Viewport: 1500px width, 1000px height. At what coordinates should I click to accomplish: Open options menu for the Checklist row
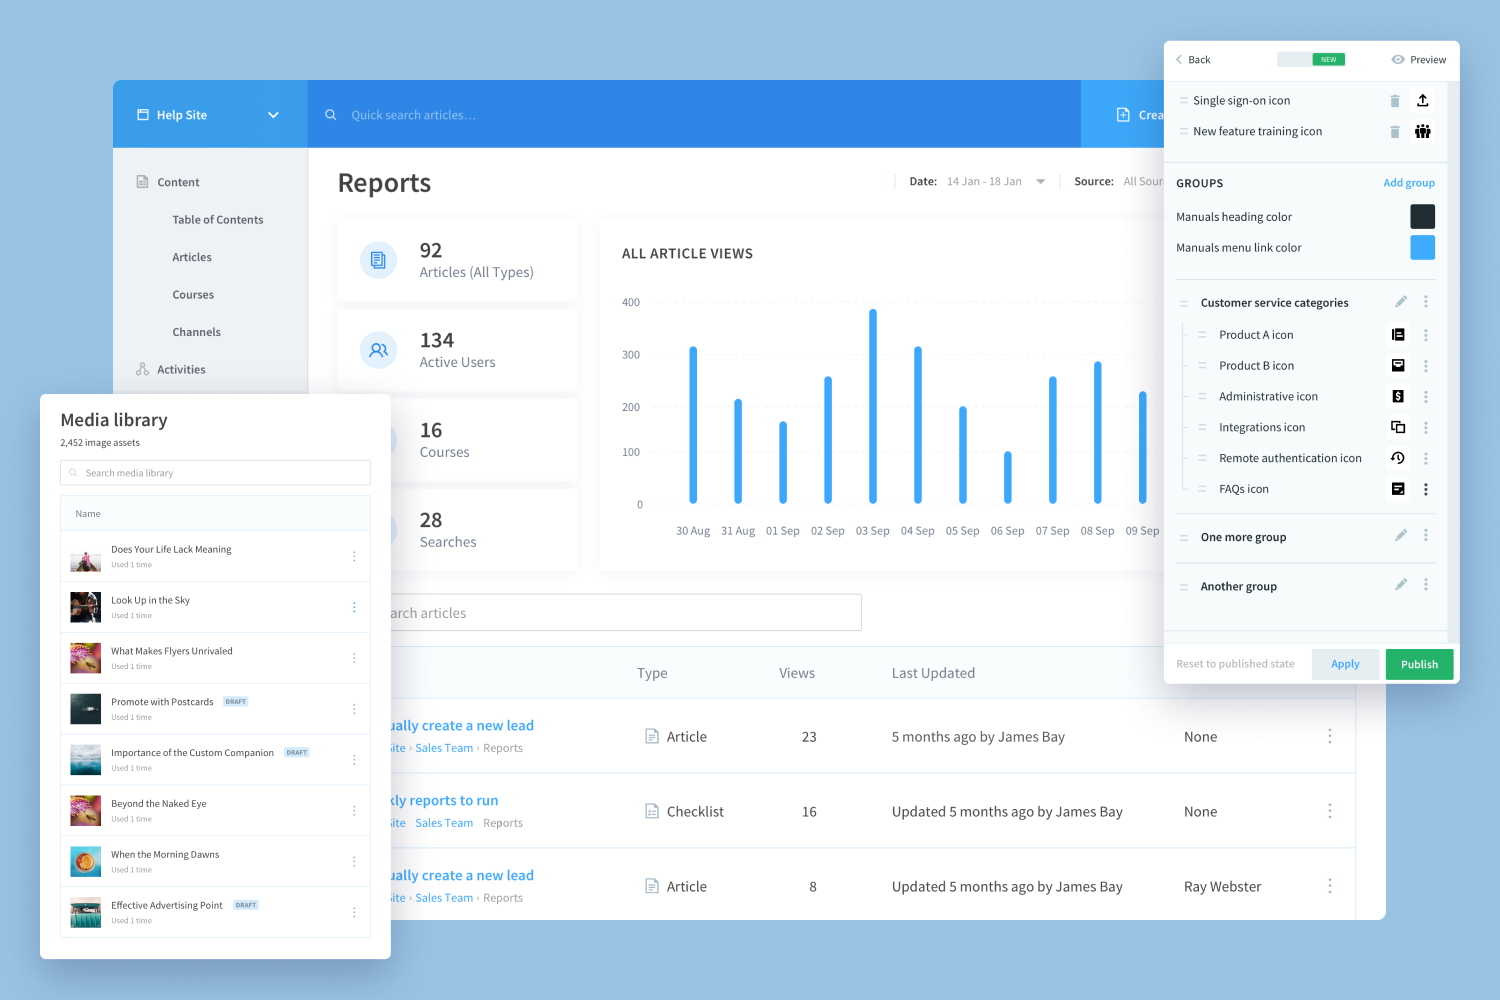click(x=1330, y=811)
